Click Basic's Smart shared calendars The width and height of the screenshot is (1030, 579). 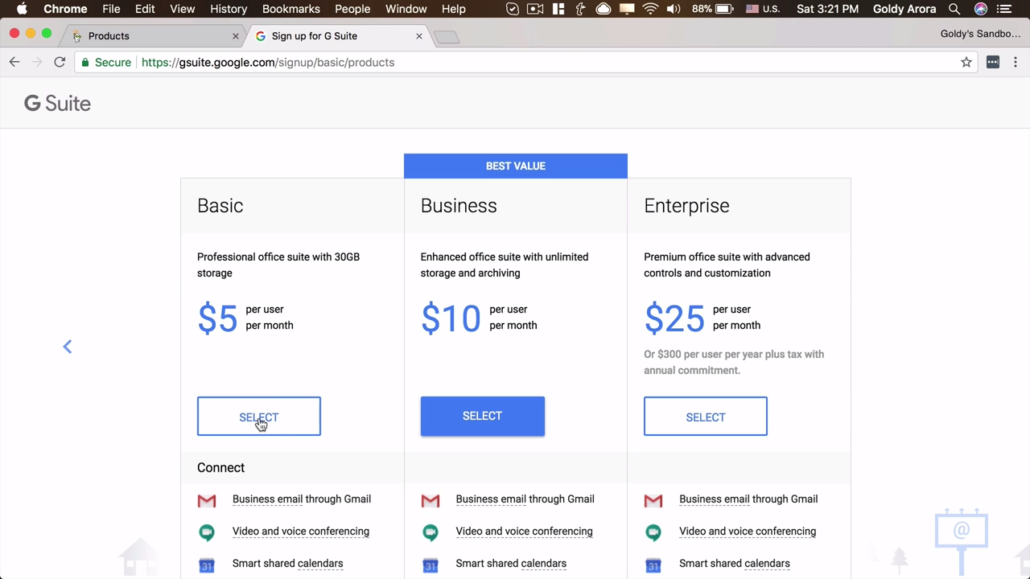[x=288, y=563]
